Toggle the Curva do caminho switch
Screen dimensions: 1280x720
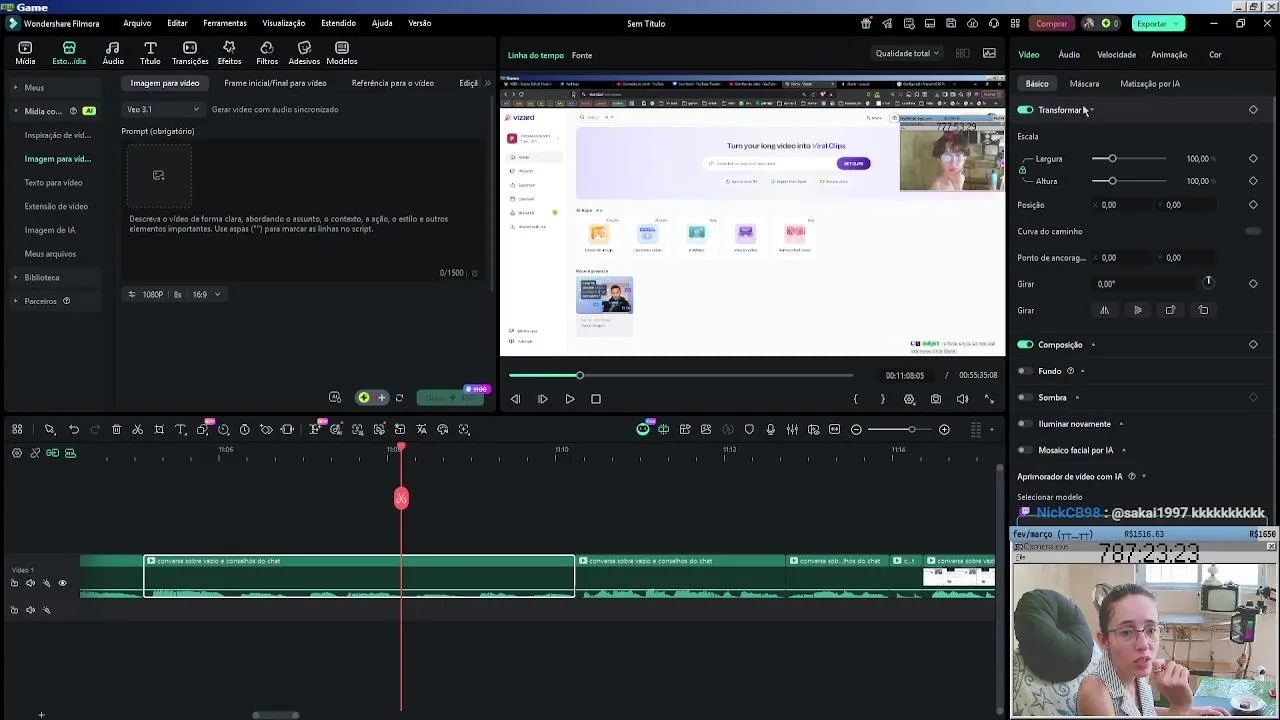(1253, 231)
